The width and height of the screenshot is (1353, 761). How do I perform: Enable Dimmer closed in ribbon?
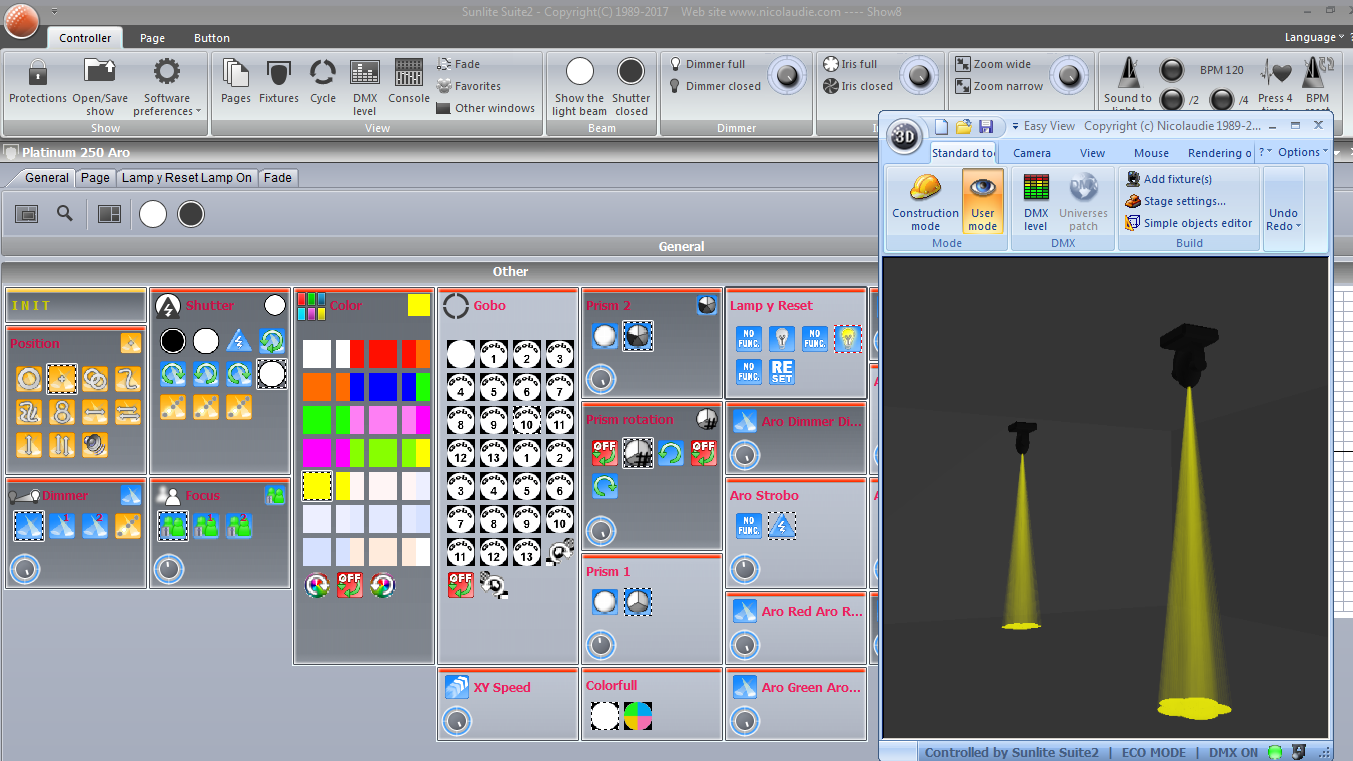(715, 86)
